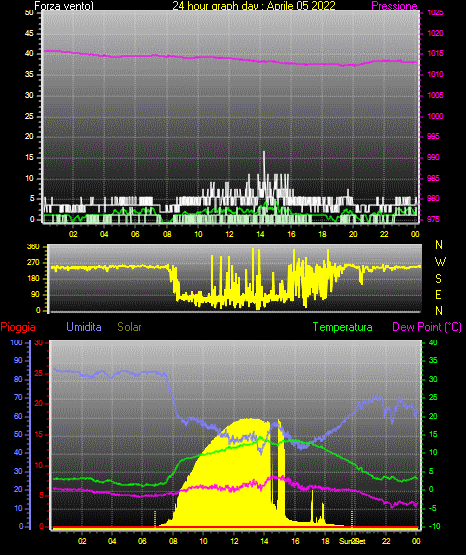Viewport: 466px width, 555px height.
Task: Click the 'W' compass direction label
Action: (x=440, y=262)
